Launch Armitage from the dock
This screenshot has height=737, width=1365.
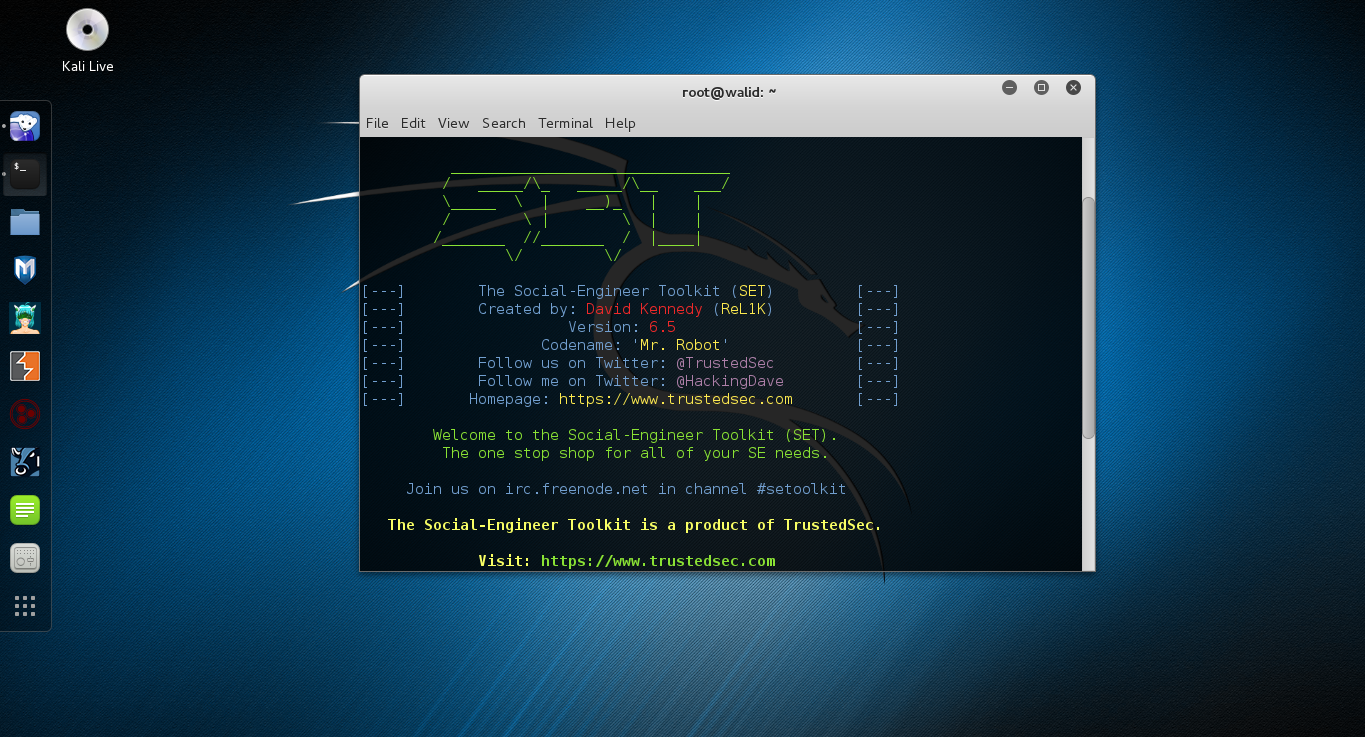[25, 318]
